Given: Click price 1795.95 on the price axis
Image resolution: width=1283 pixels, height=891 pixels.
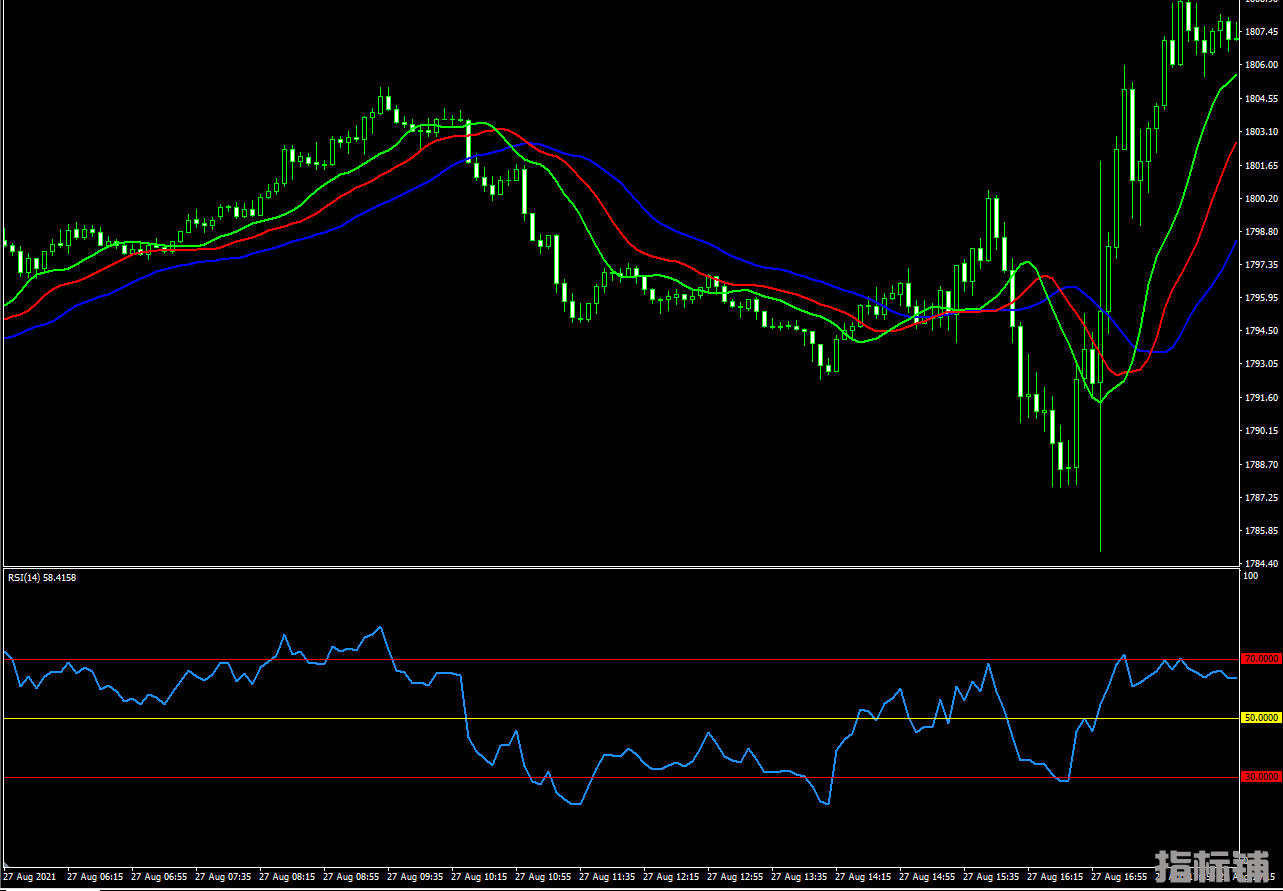Looking at the screenshot, I should coord(1262,298).
